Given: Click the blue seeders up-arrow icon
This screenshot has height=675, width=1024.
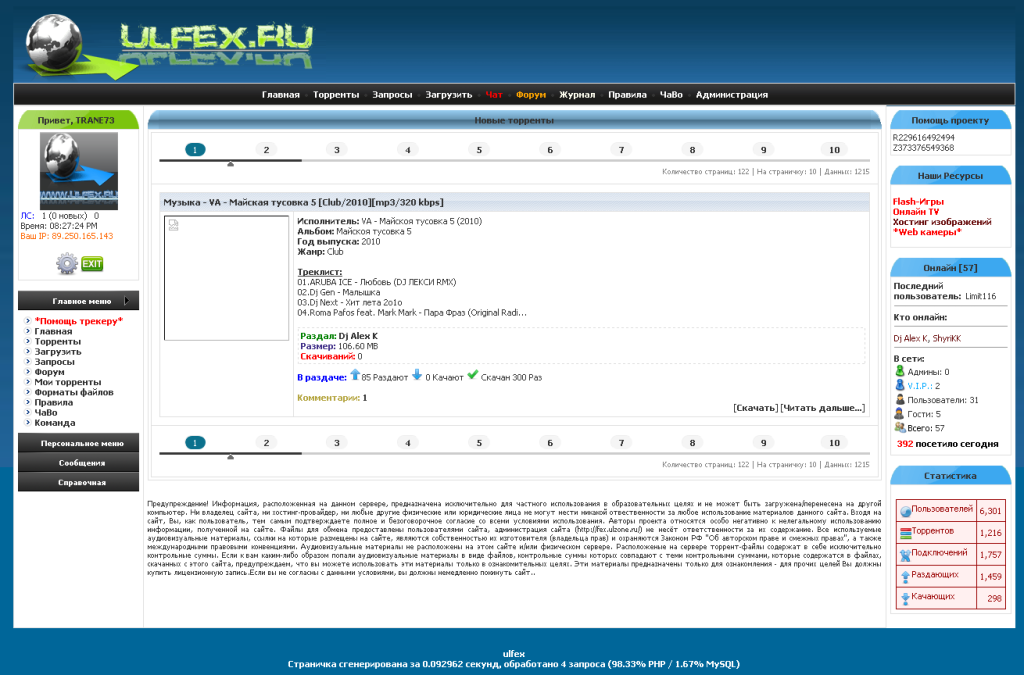Looking at the screenshot, I should [x=354, y=376].
